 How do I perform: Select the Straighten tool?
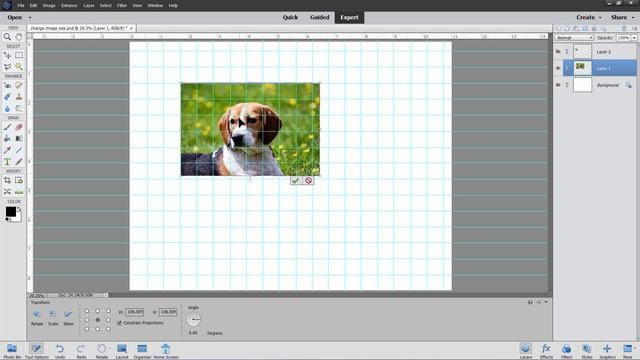pyautogui.click(x=19, y=191)
